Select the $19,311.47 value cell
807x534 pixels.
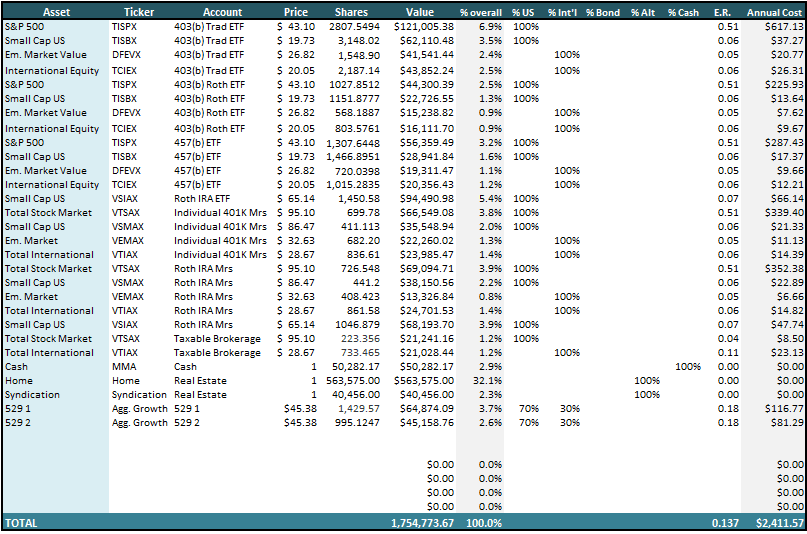[x=427, y=170]
